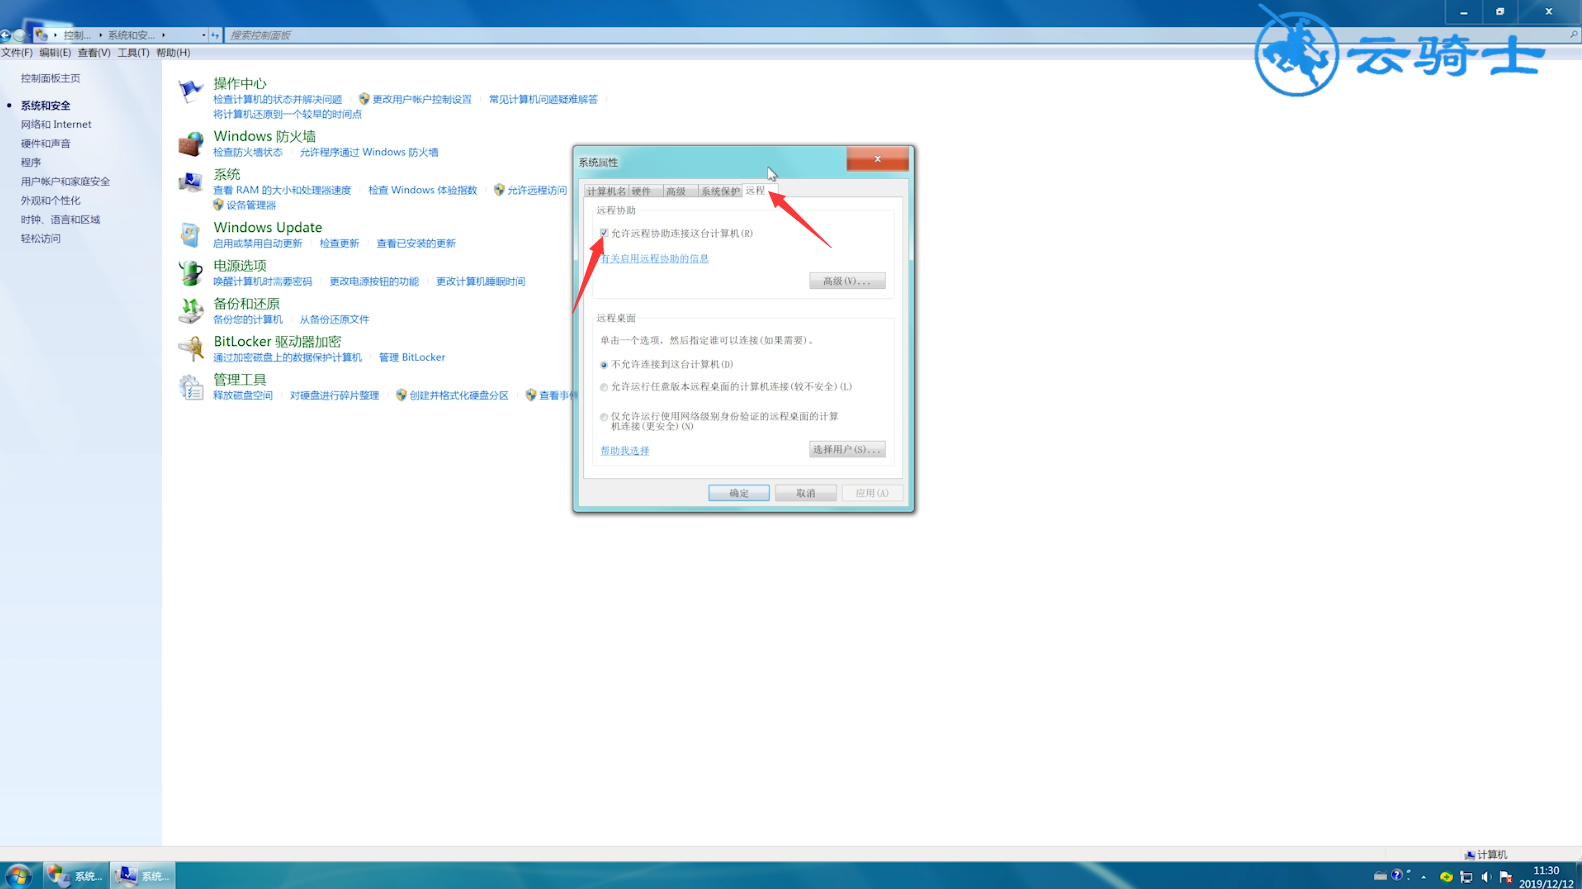The width and height of the screenshot is (1582, 889).
Task: Open 控制面板主页 in the sidebar
Action: point(50,78)
